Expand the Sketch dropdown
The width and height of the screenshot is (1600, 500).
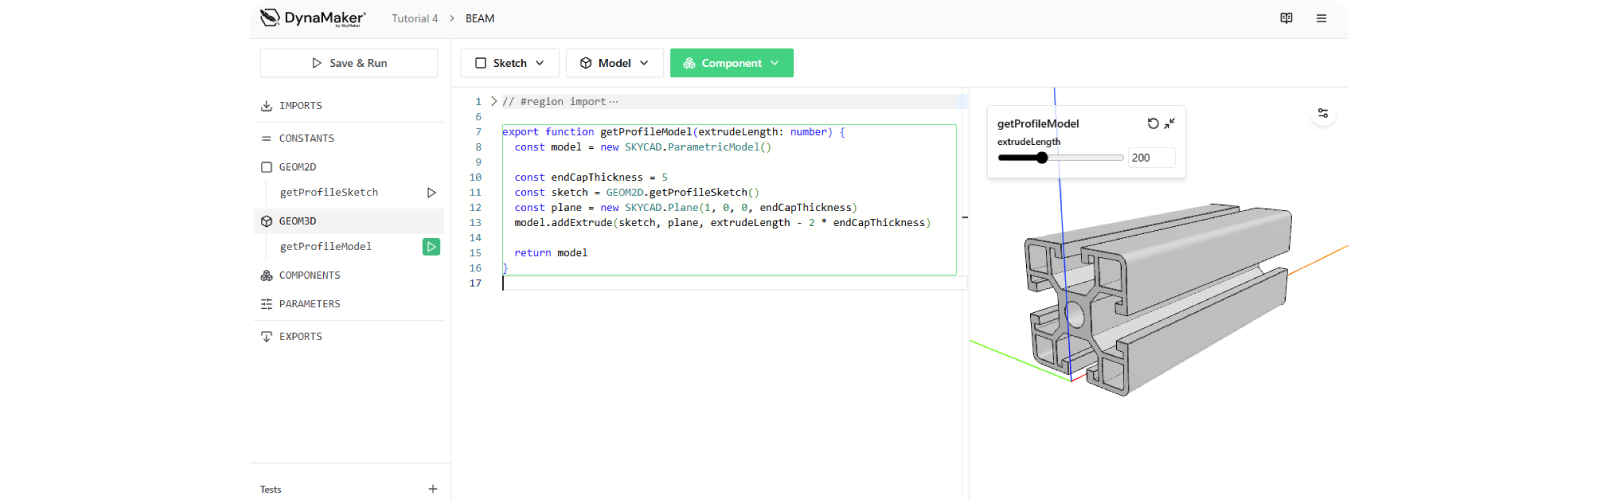pyautogui.click(x=509, y=63)
